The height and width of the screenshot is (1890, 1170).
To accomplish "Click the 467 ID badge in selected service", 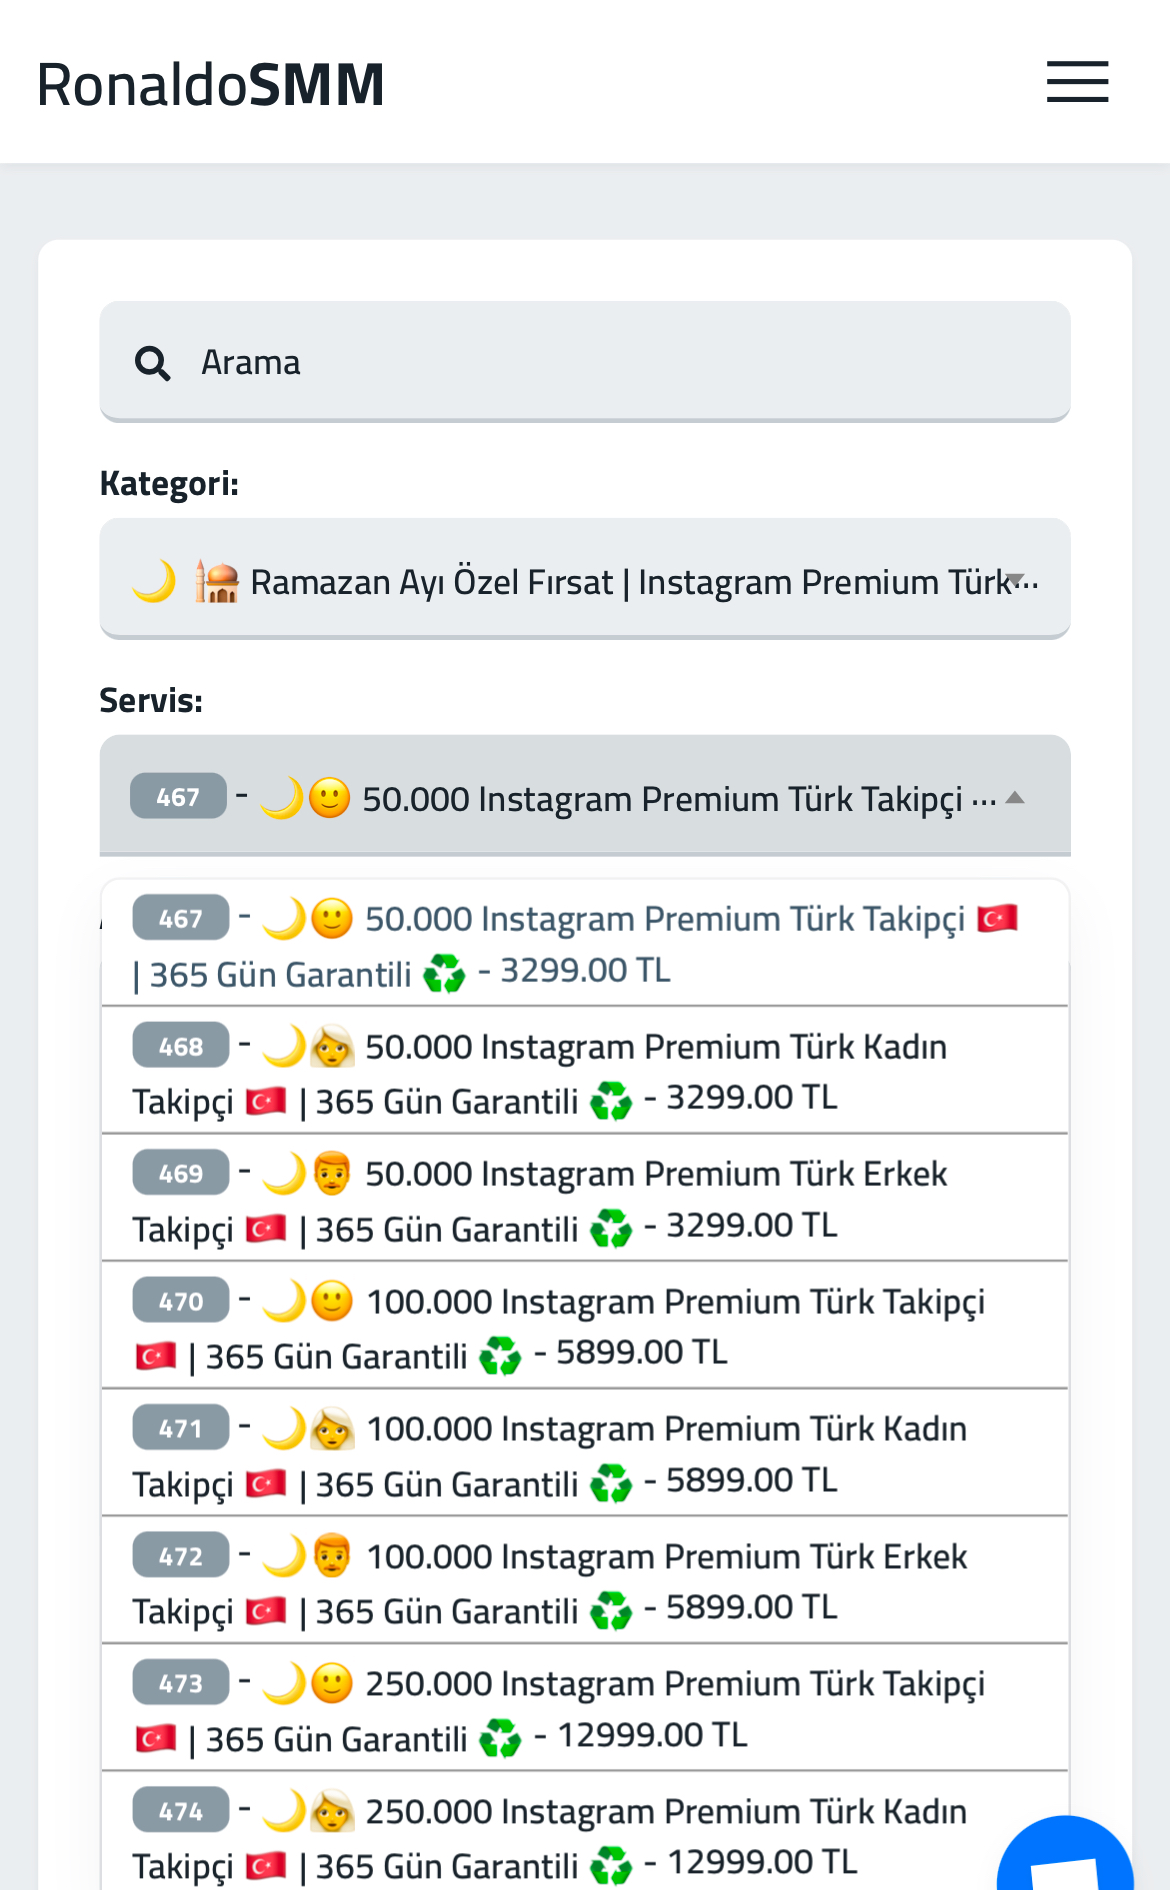I will [x=178, y=796].
